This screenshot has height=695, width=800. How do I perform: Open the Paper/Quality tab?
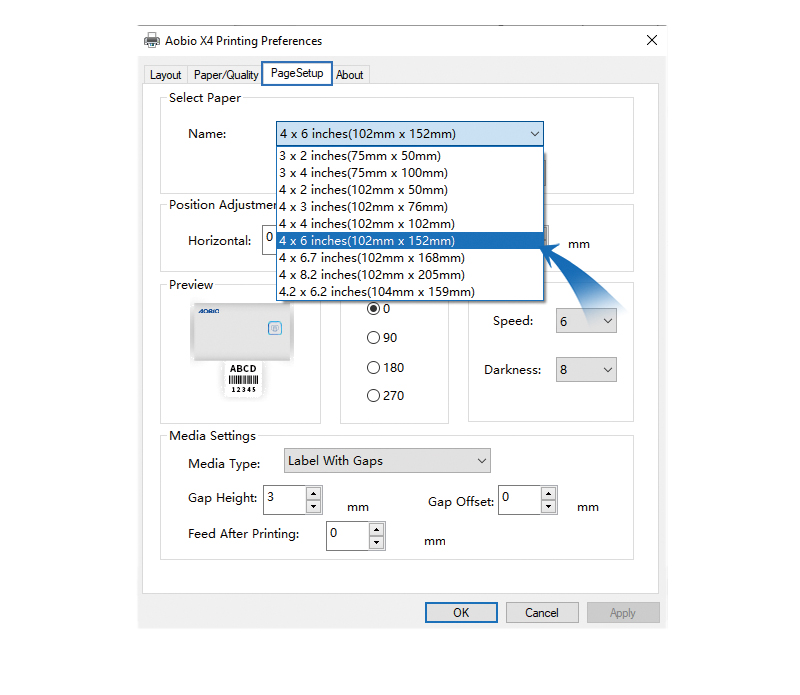226,75
